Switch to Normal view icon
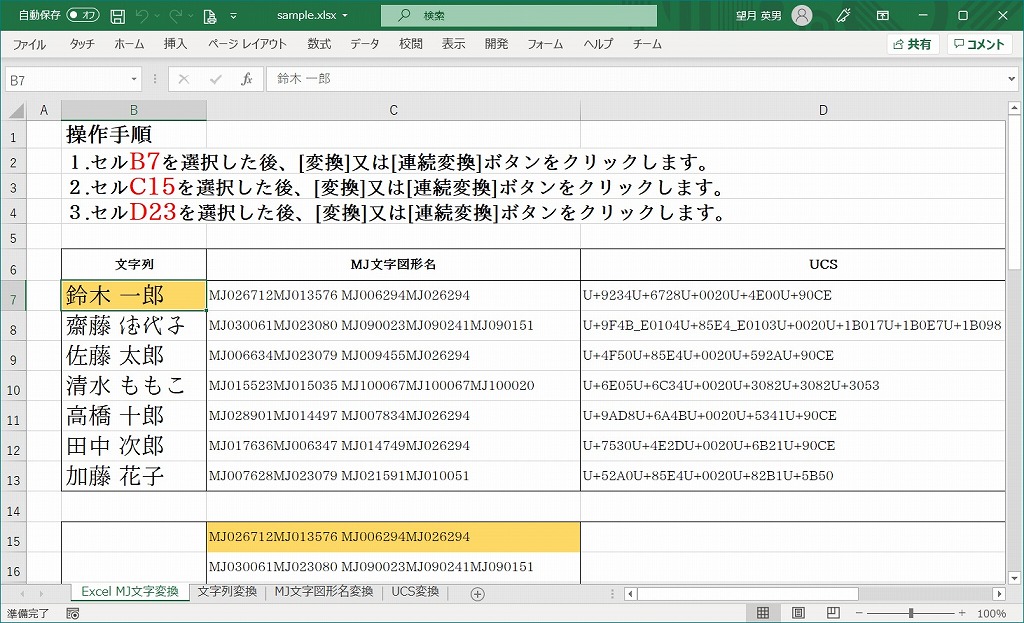 (x=763, y=613)
